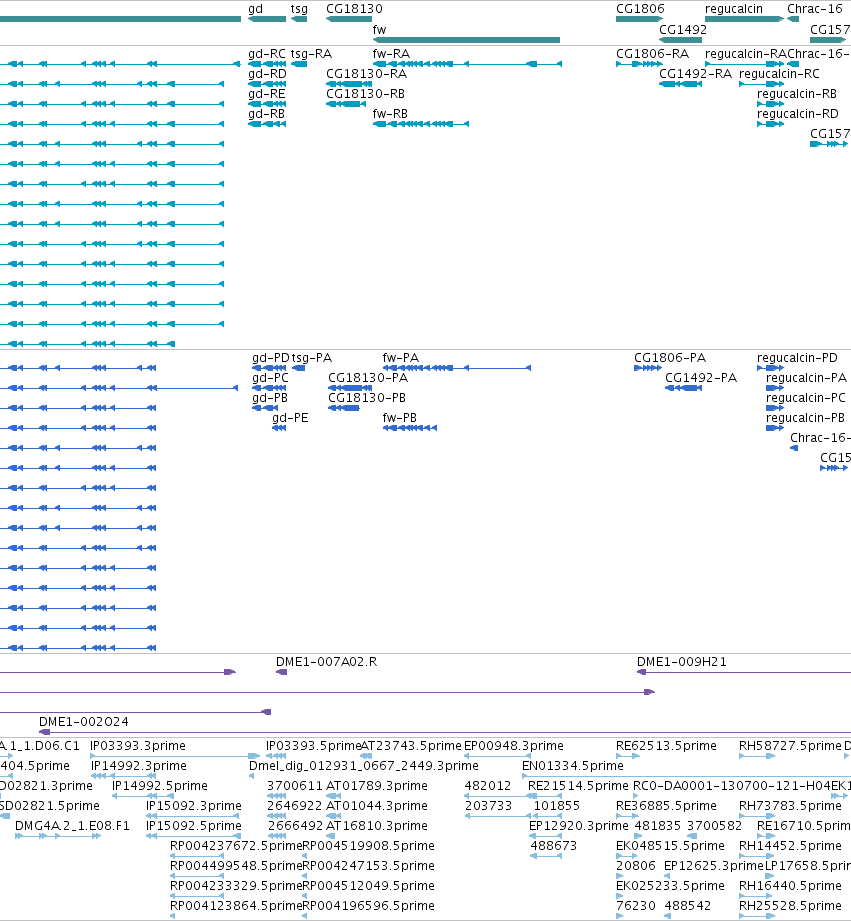
Task: Select the tsg gene label
Action: click(x=299, y=9)
